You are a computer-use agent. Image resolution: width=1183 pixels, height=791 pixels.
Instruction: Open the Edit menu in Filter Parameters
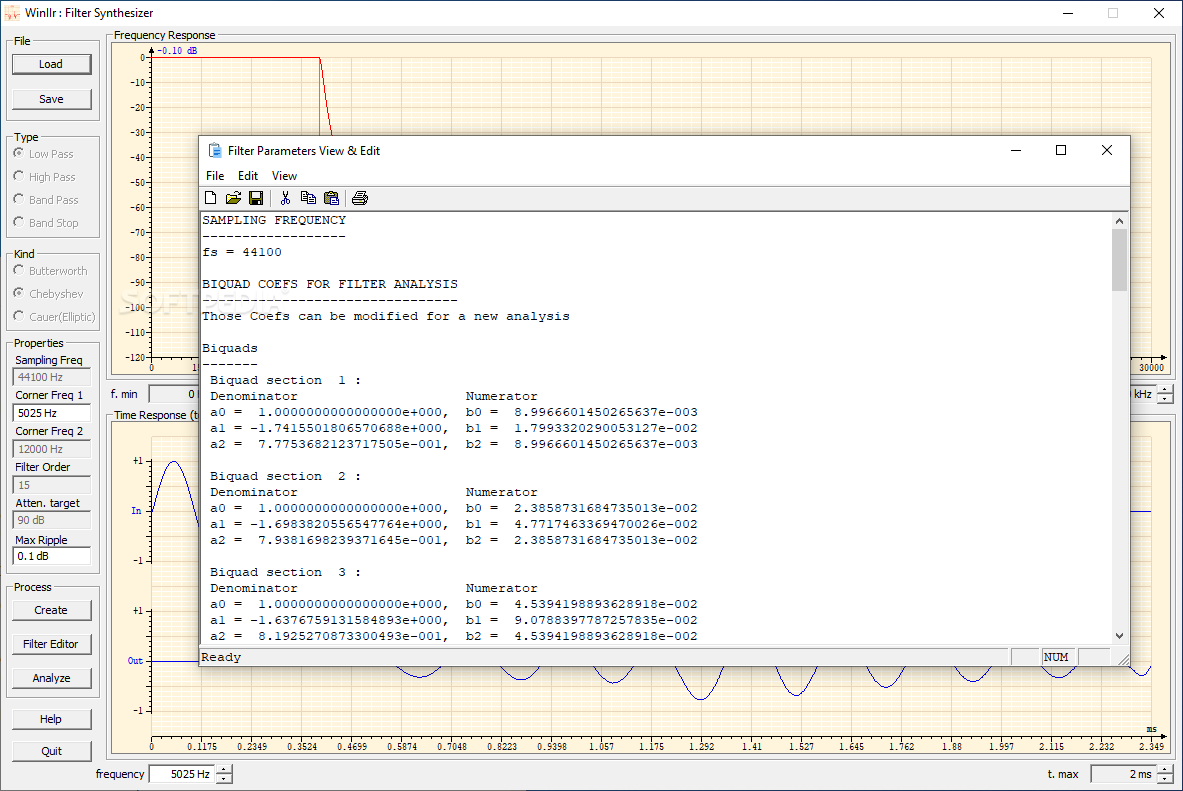coord(248,176)
